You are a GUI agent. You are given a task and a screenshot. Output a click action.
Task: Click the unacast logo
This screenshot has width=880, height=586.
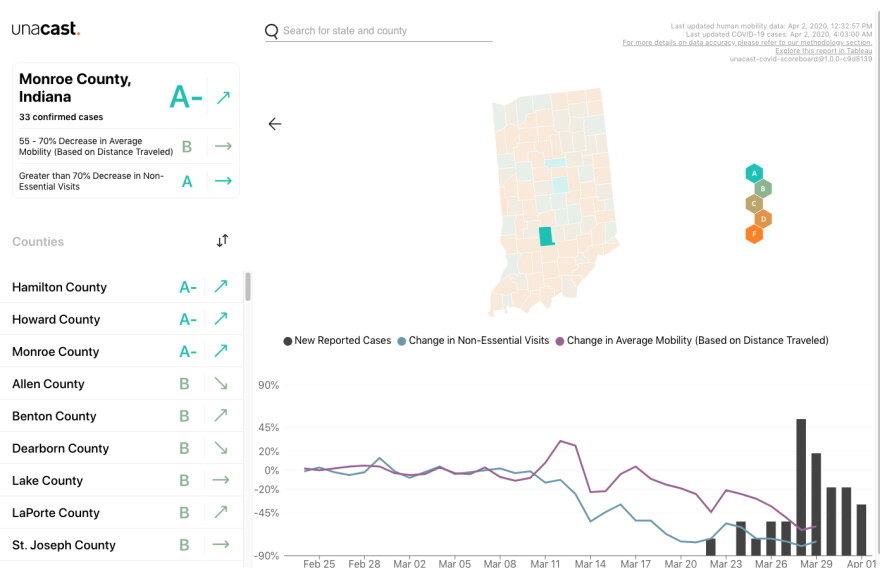coord(46,29)
